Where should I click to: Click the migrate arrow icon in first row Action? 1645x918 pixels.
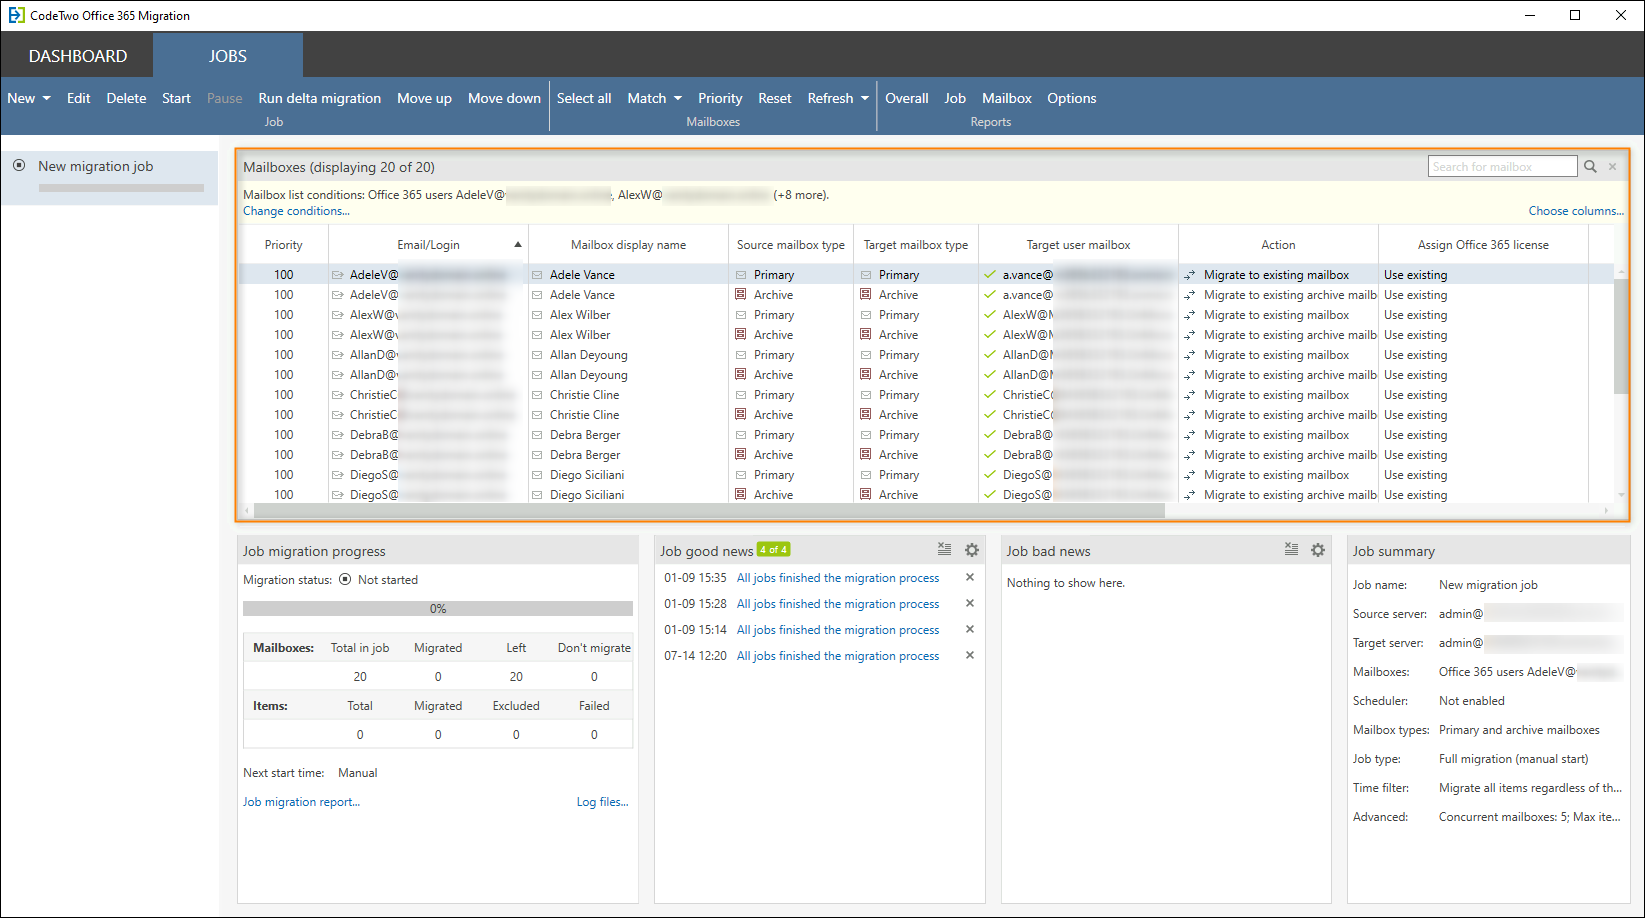(x=1190, y=275)
